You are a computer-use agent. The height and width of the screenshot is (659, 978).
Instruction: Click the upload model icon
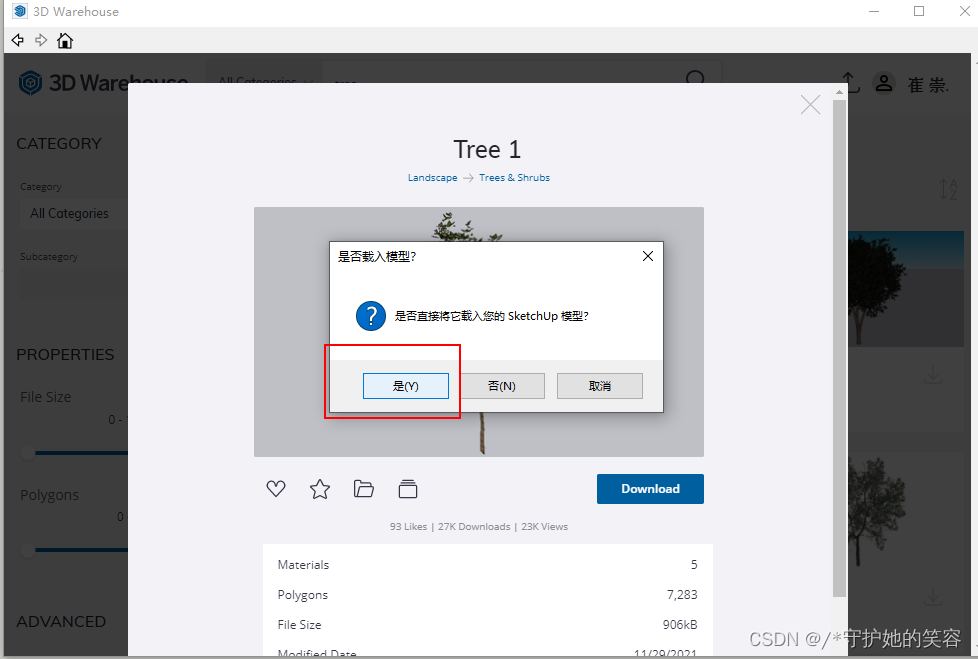[850, 82]
